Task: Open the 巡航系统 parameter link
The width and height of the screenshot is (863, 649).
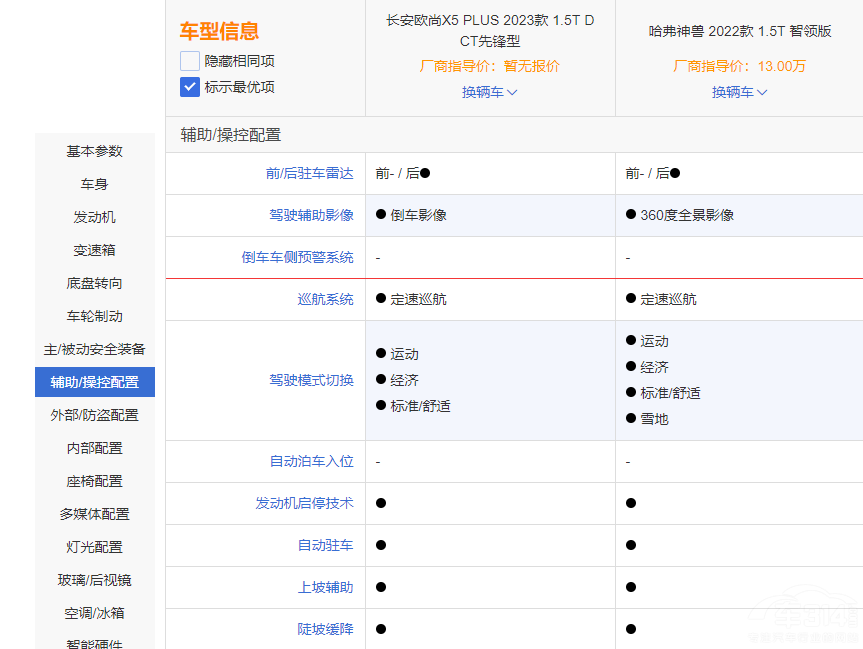Action: (325, 299)
